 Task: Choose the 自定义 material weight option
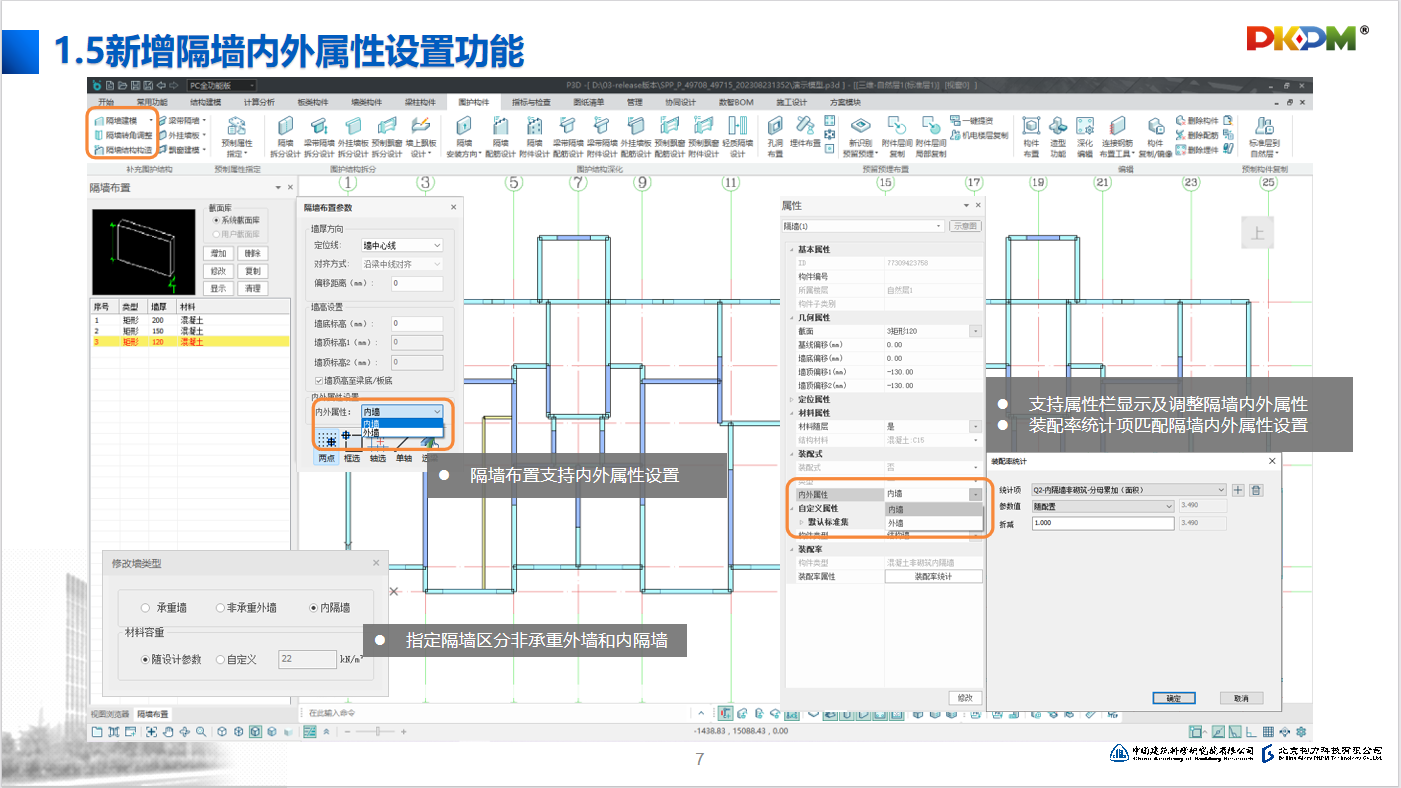click(x=221, y=659)
